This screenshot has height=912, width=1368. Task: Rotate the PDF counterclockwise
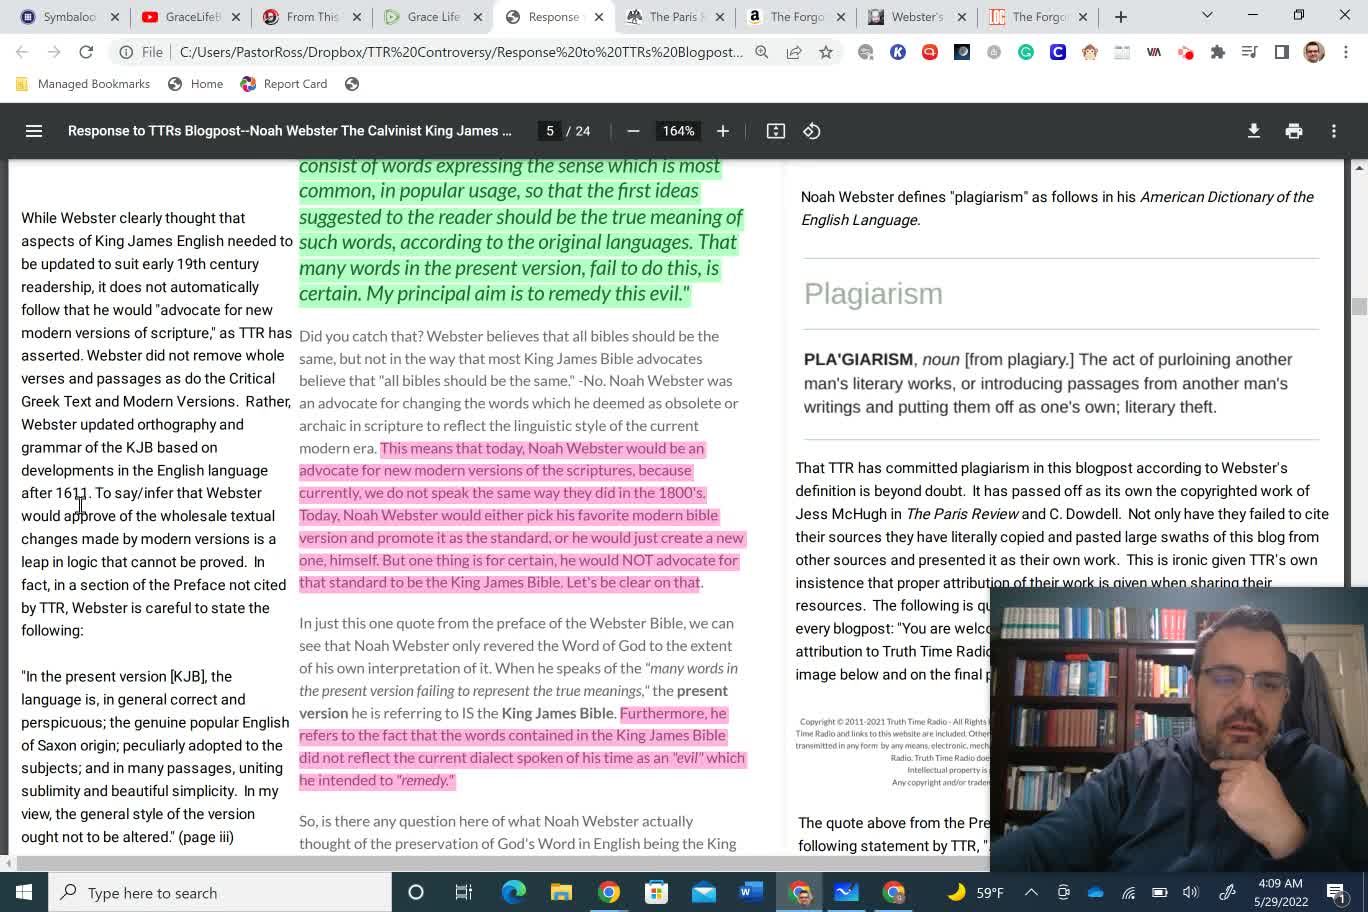(812, 131)
